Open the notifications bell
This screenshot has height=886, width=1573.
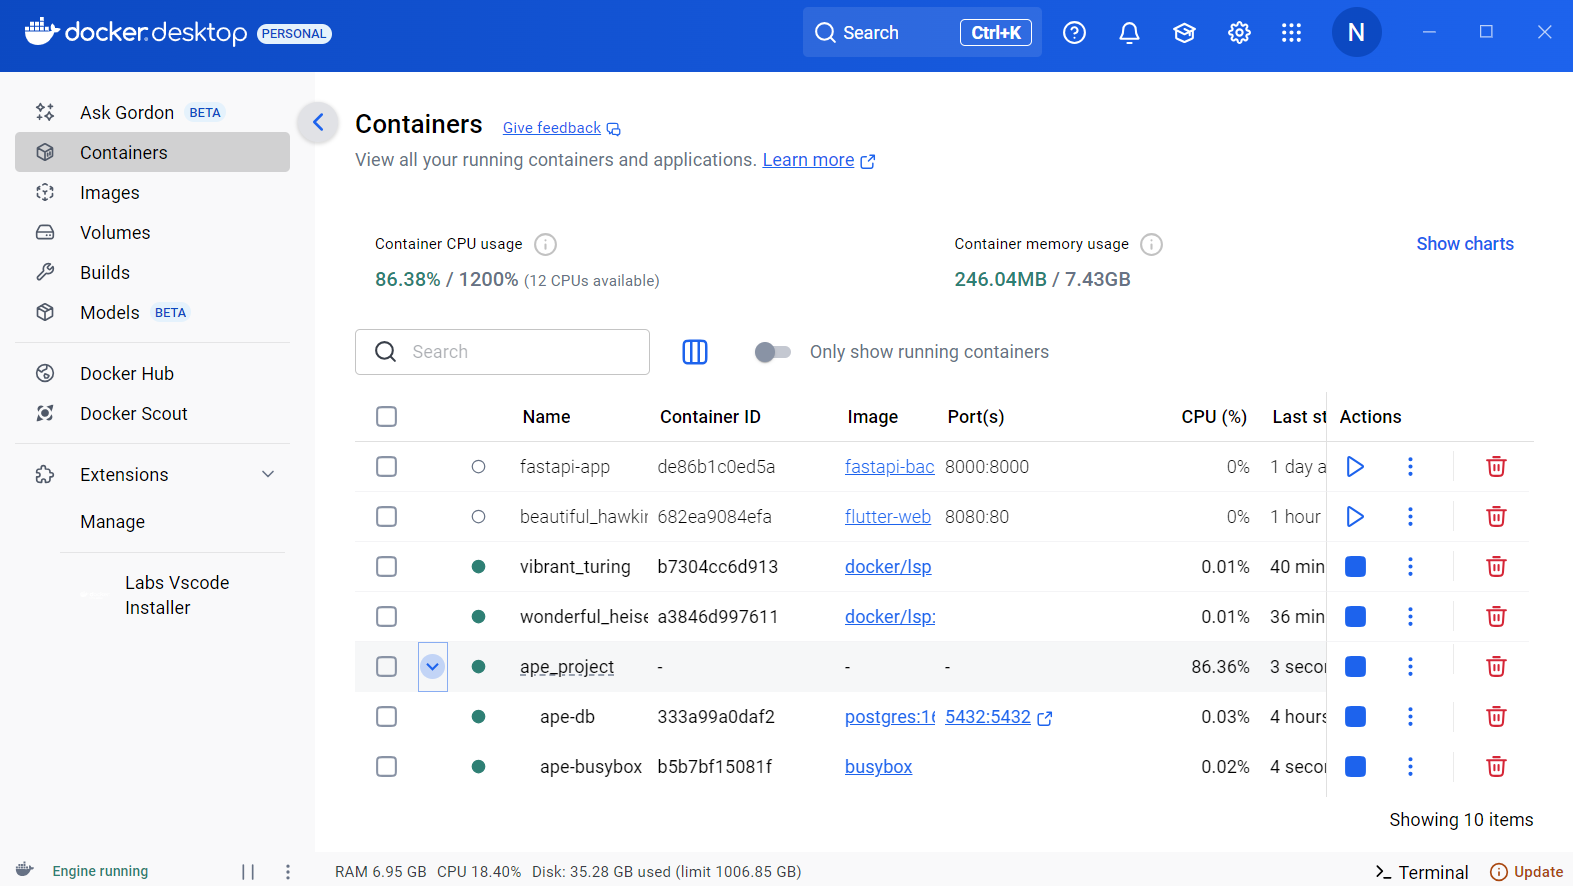pyautogui.click(x=1129, y=33)
